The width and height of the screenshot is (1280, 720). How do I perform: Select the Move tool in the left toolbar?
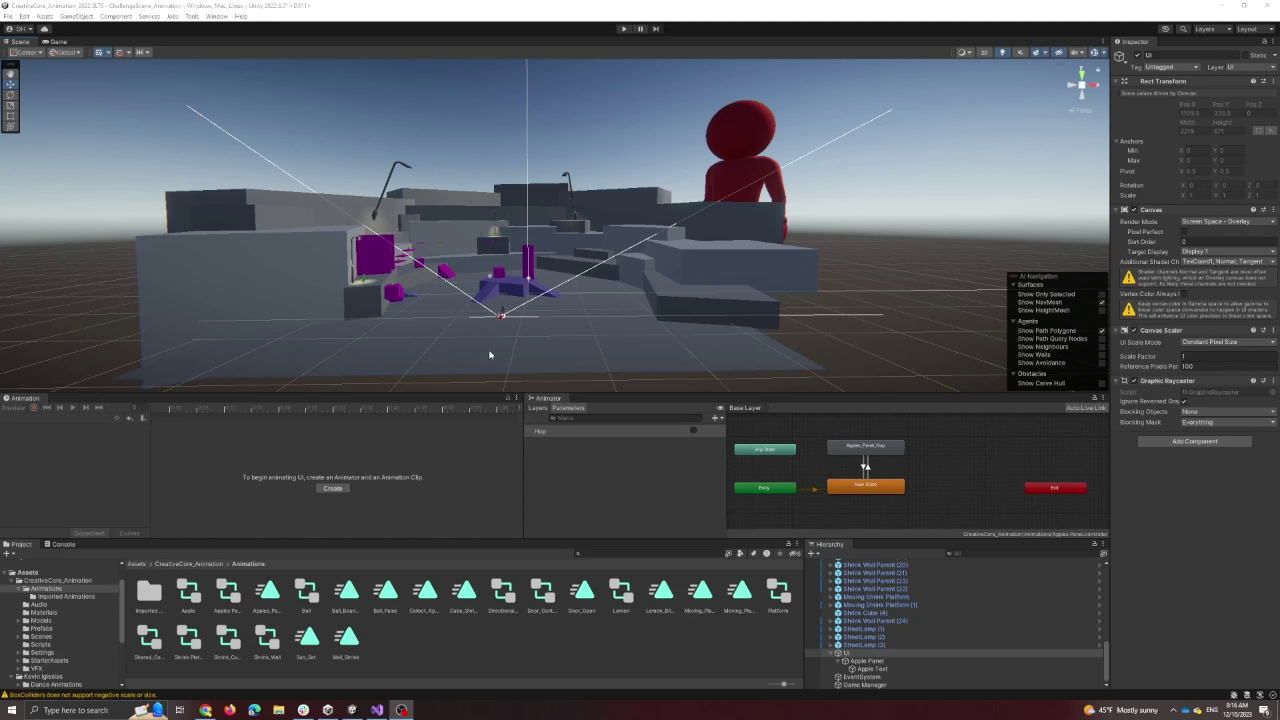click(10, 84)
